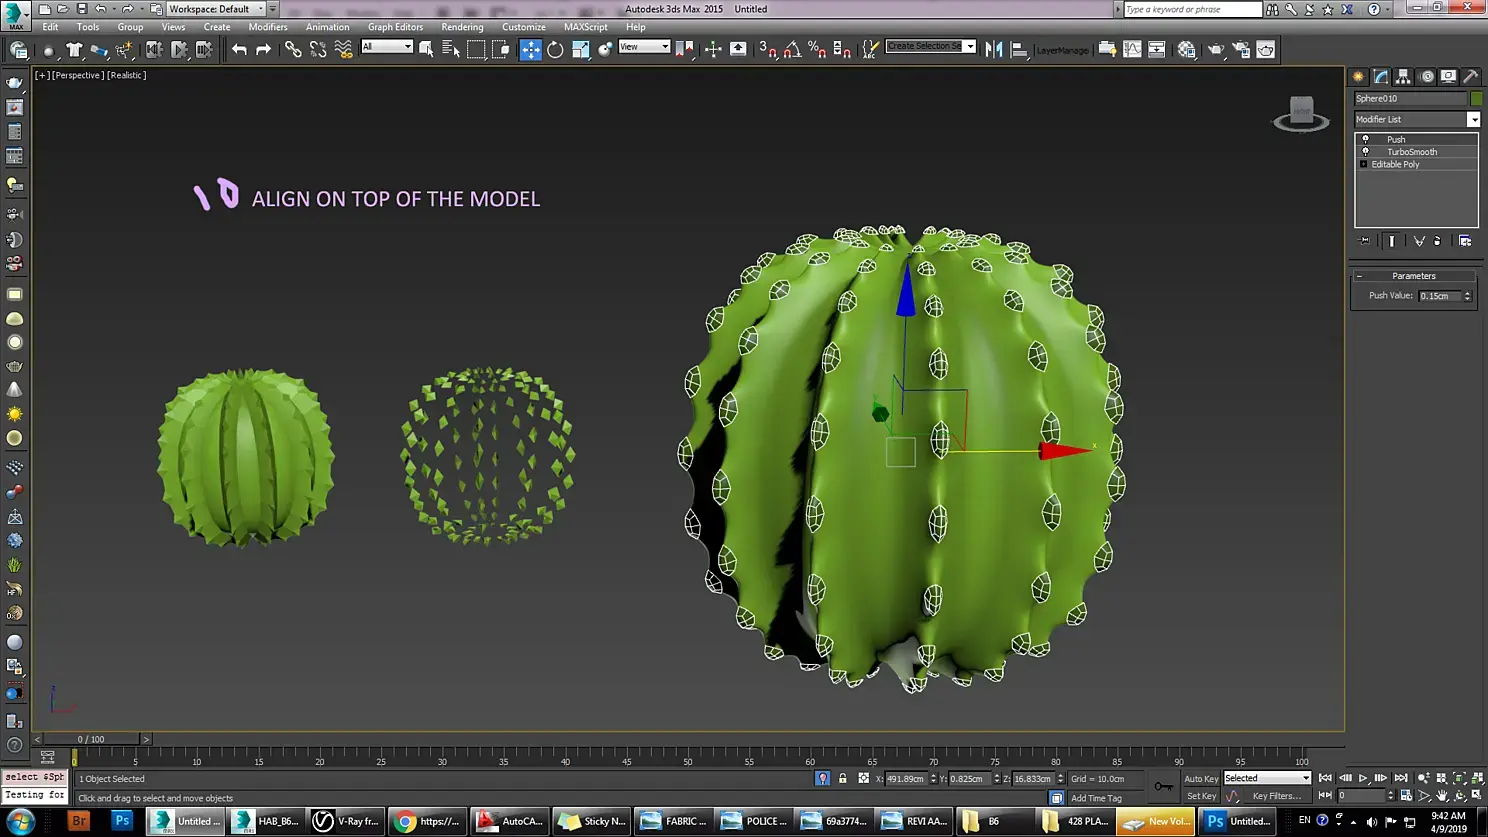Click the Undo arrow icon
Image resolution: width=1488 pixels, height=837 pixels.
click(239, 49)
